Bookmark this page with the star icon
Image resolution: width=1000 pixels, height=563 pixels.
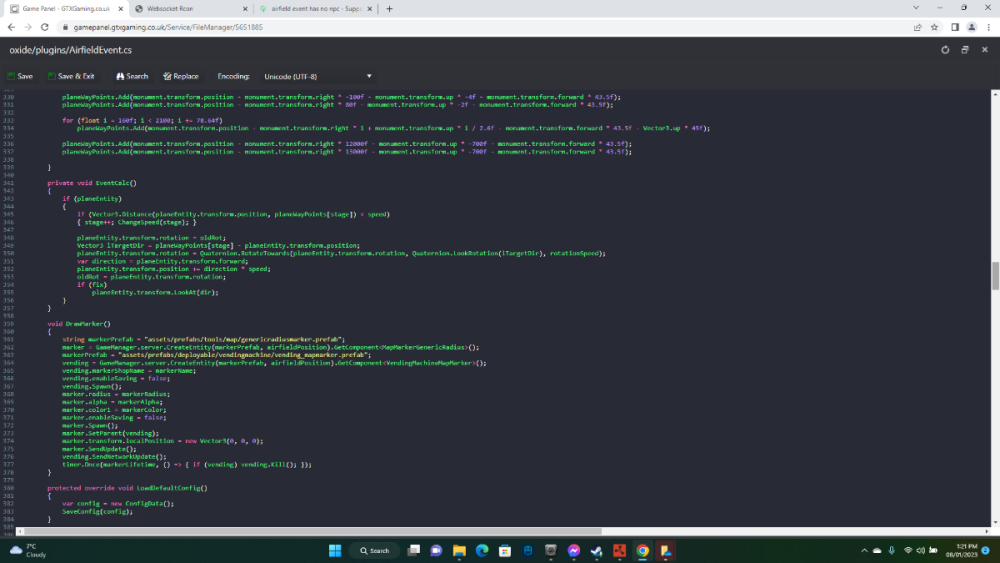934,27
